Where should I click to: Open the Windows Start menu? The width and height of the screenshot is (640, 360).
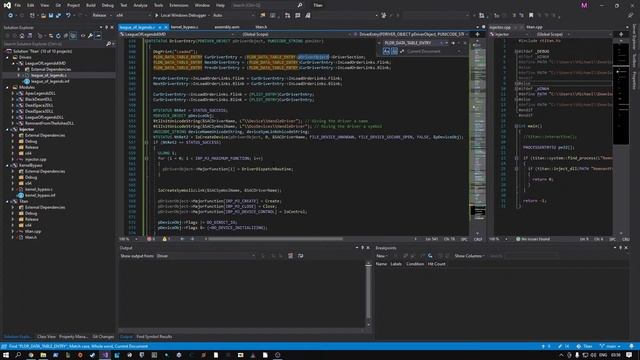pyautogui.click(x=6, y=355)
